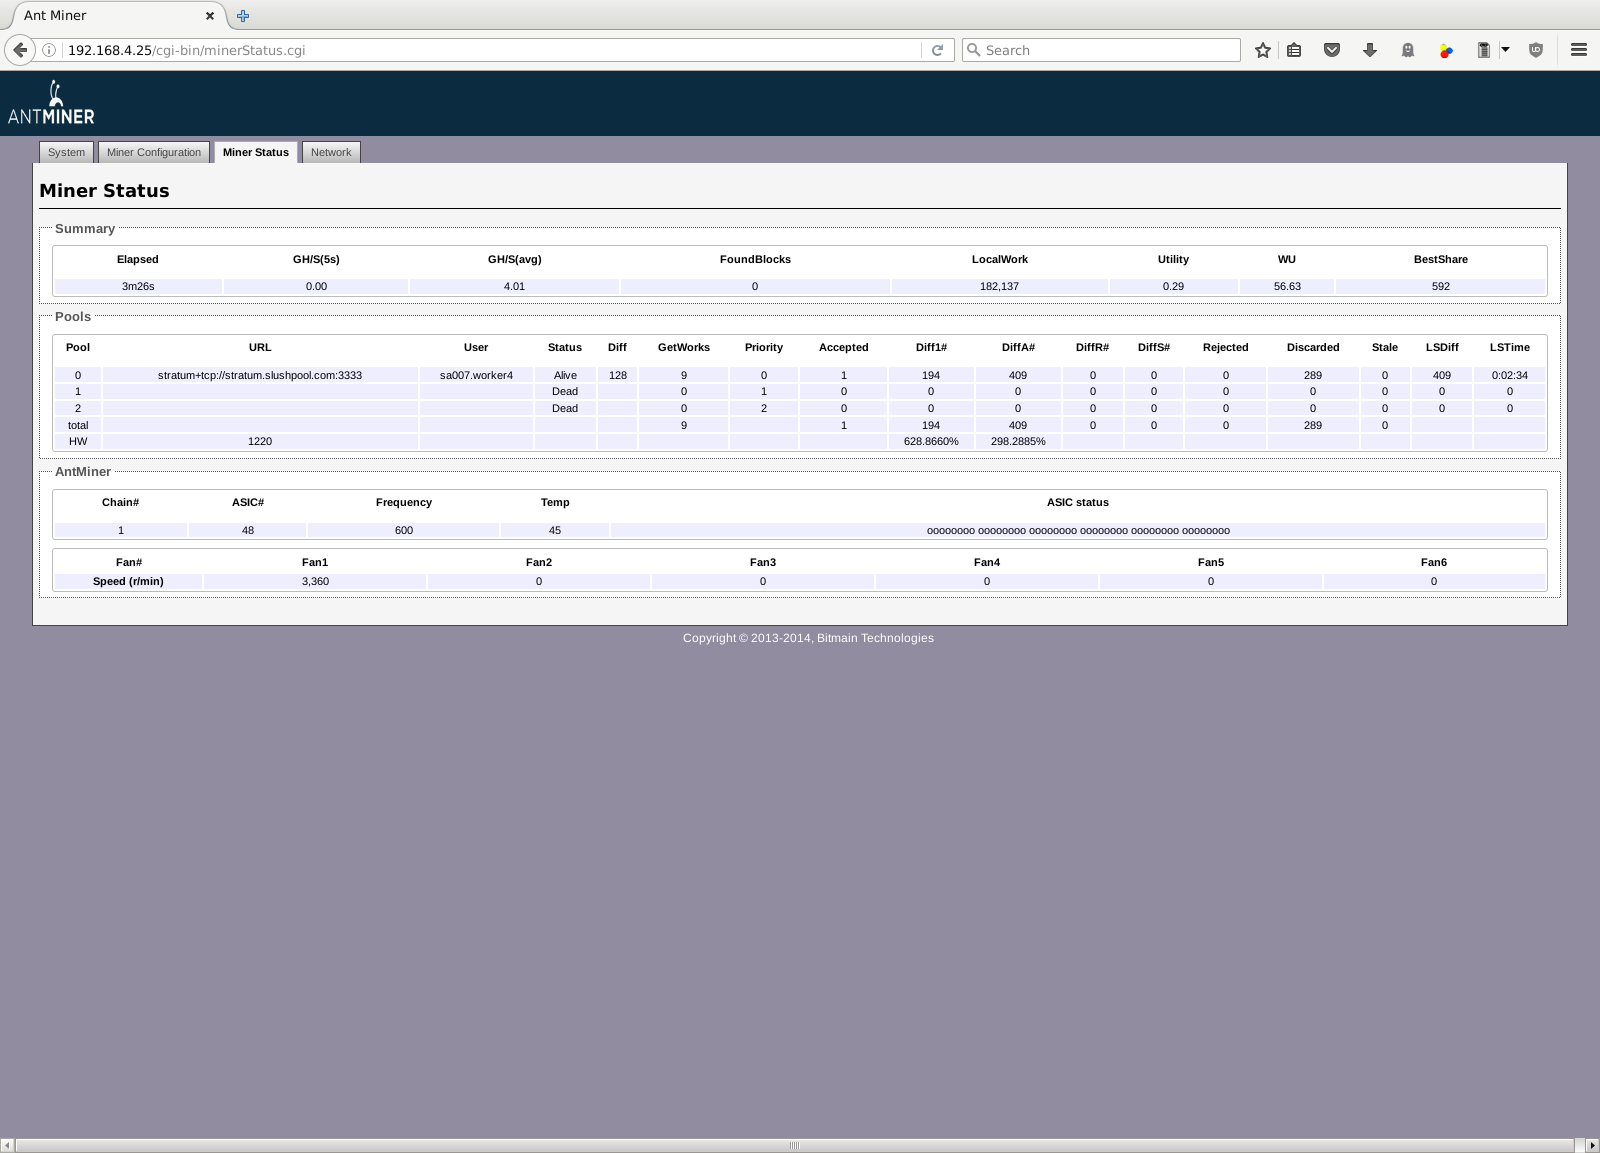Image resolution: width=1600 pixels, height=1153 pixels.
Task: Expand the dropdown arrow beside the notepad icon
Action: coord(1505,50)
